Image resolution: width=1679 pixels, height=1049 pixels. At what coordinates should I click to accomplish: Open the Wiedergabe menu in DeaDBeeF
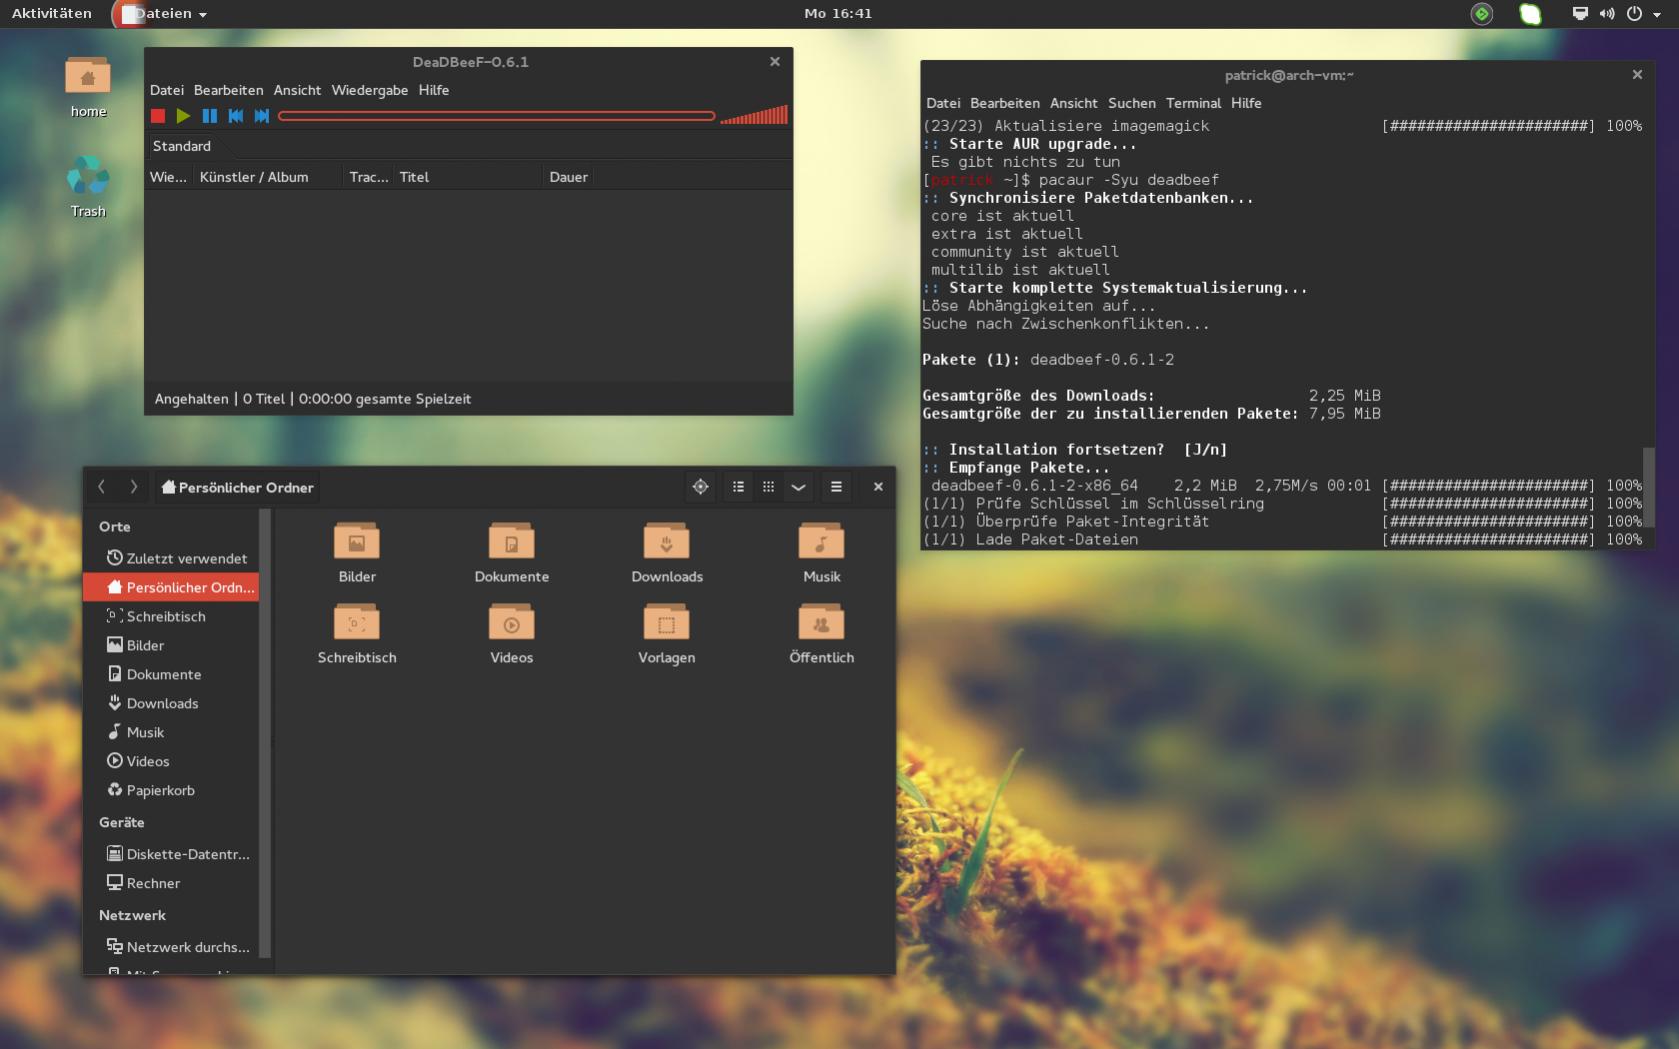tap(370, 90)
